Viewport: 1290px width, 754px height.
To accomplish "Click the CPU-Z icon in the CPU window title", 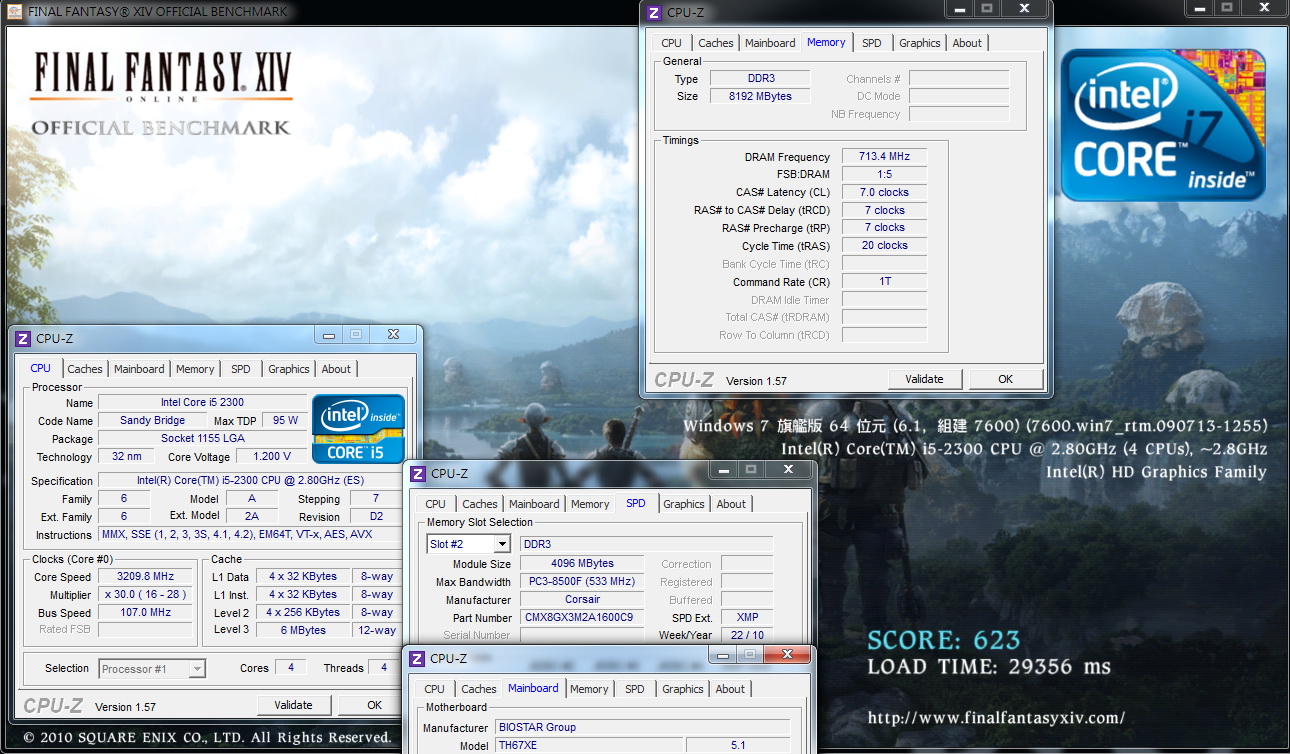I will click(x=23, y=339).
